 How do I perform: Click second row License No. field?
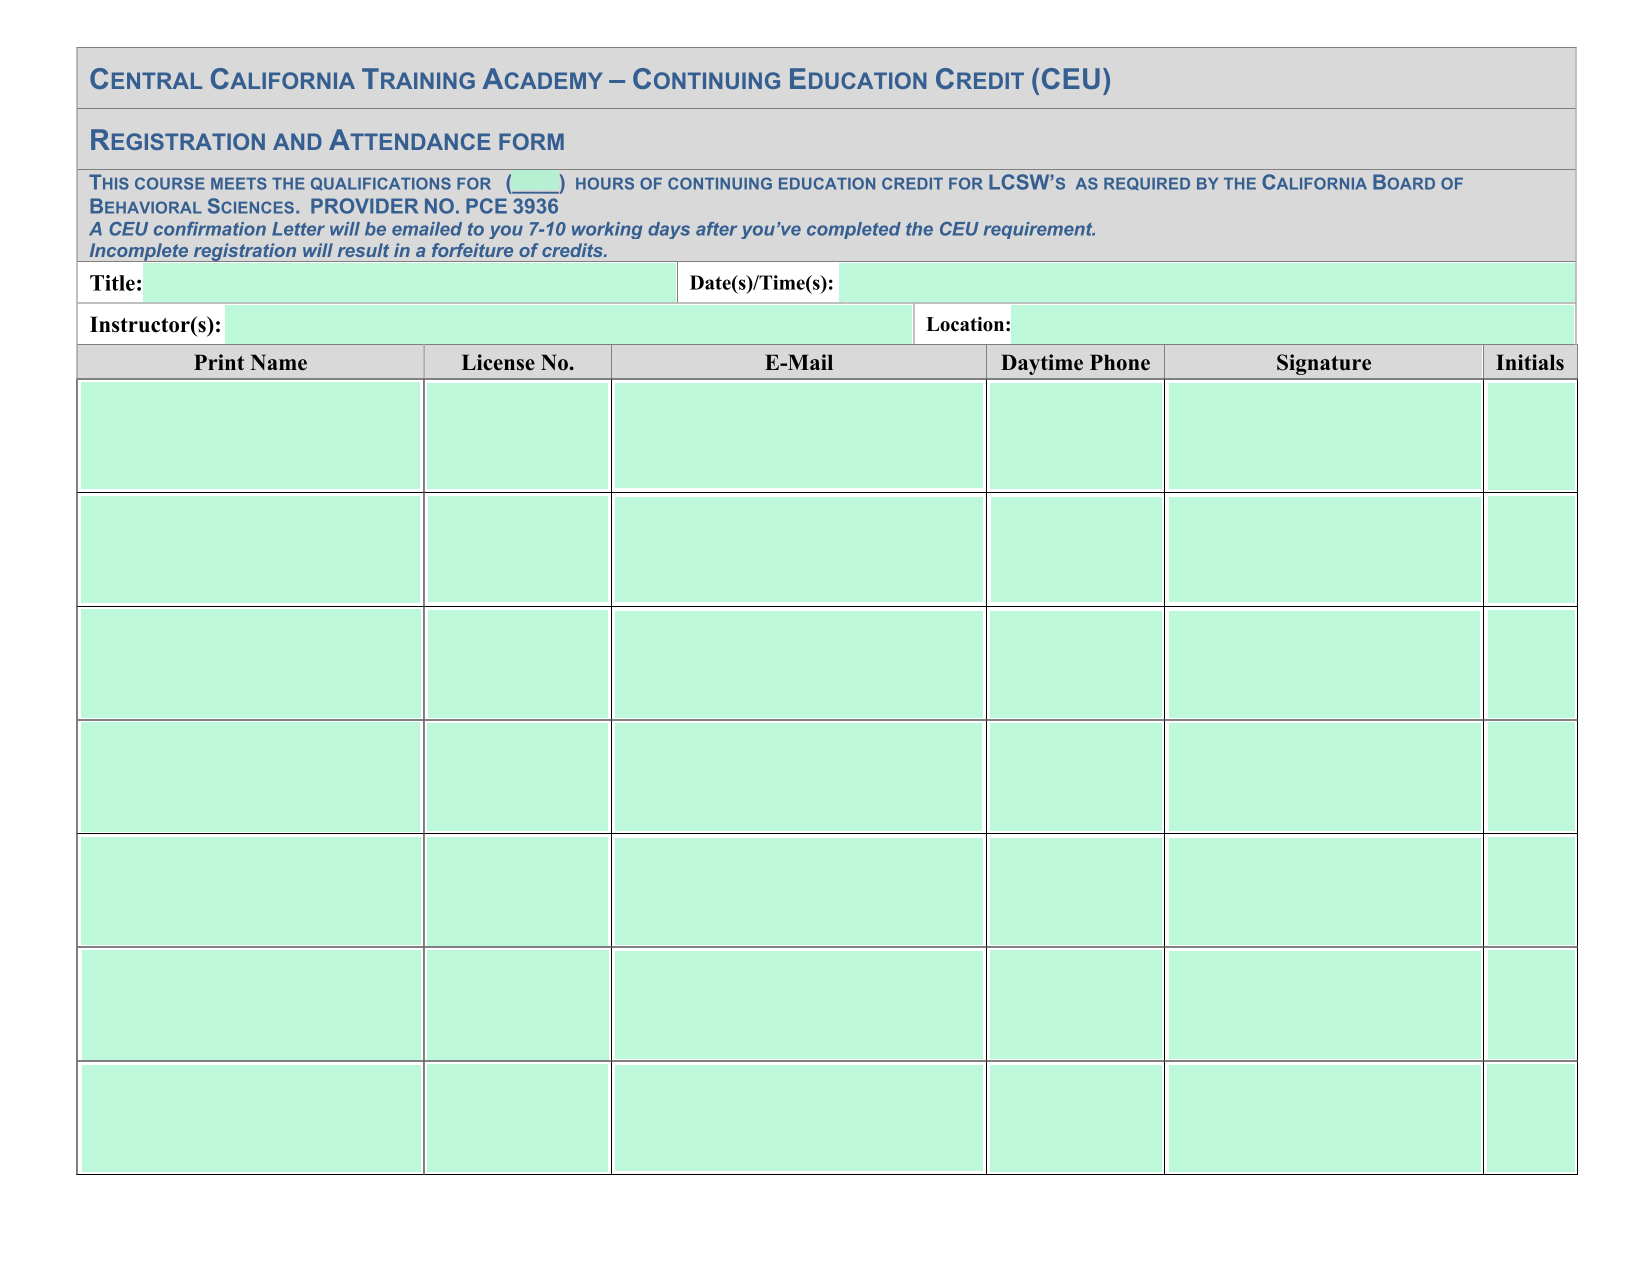tap(518, 550)
